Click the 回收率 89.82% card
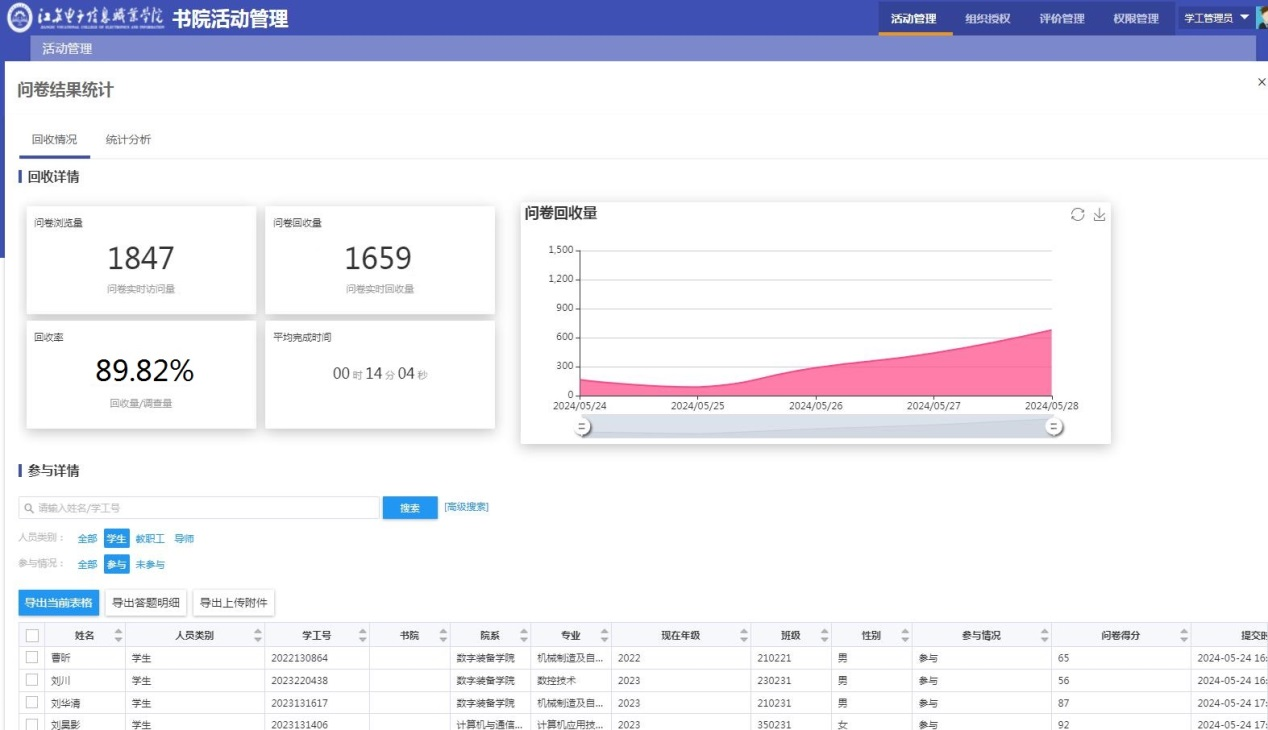This screenshot has height=730, width=1268. (141, 375)
